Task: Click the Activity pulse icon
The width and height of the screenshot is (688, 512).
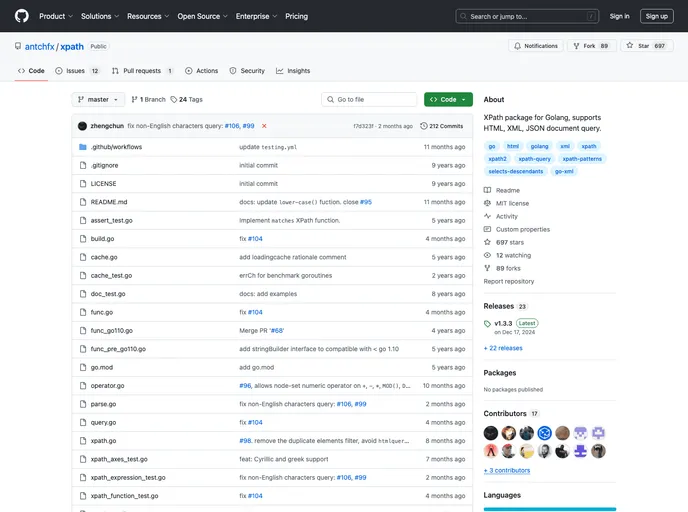Action: (487, 216)
